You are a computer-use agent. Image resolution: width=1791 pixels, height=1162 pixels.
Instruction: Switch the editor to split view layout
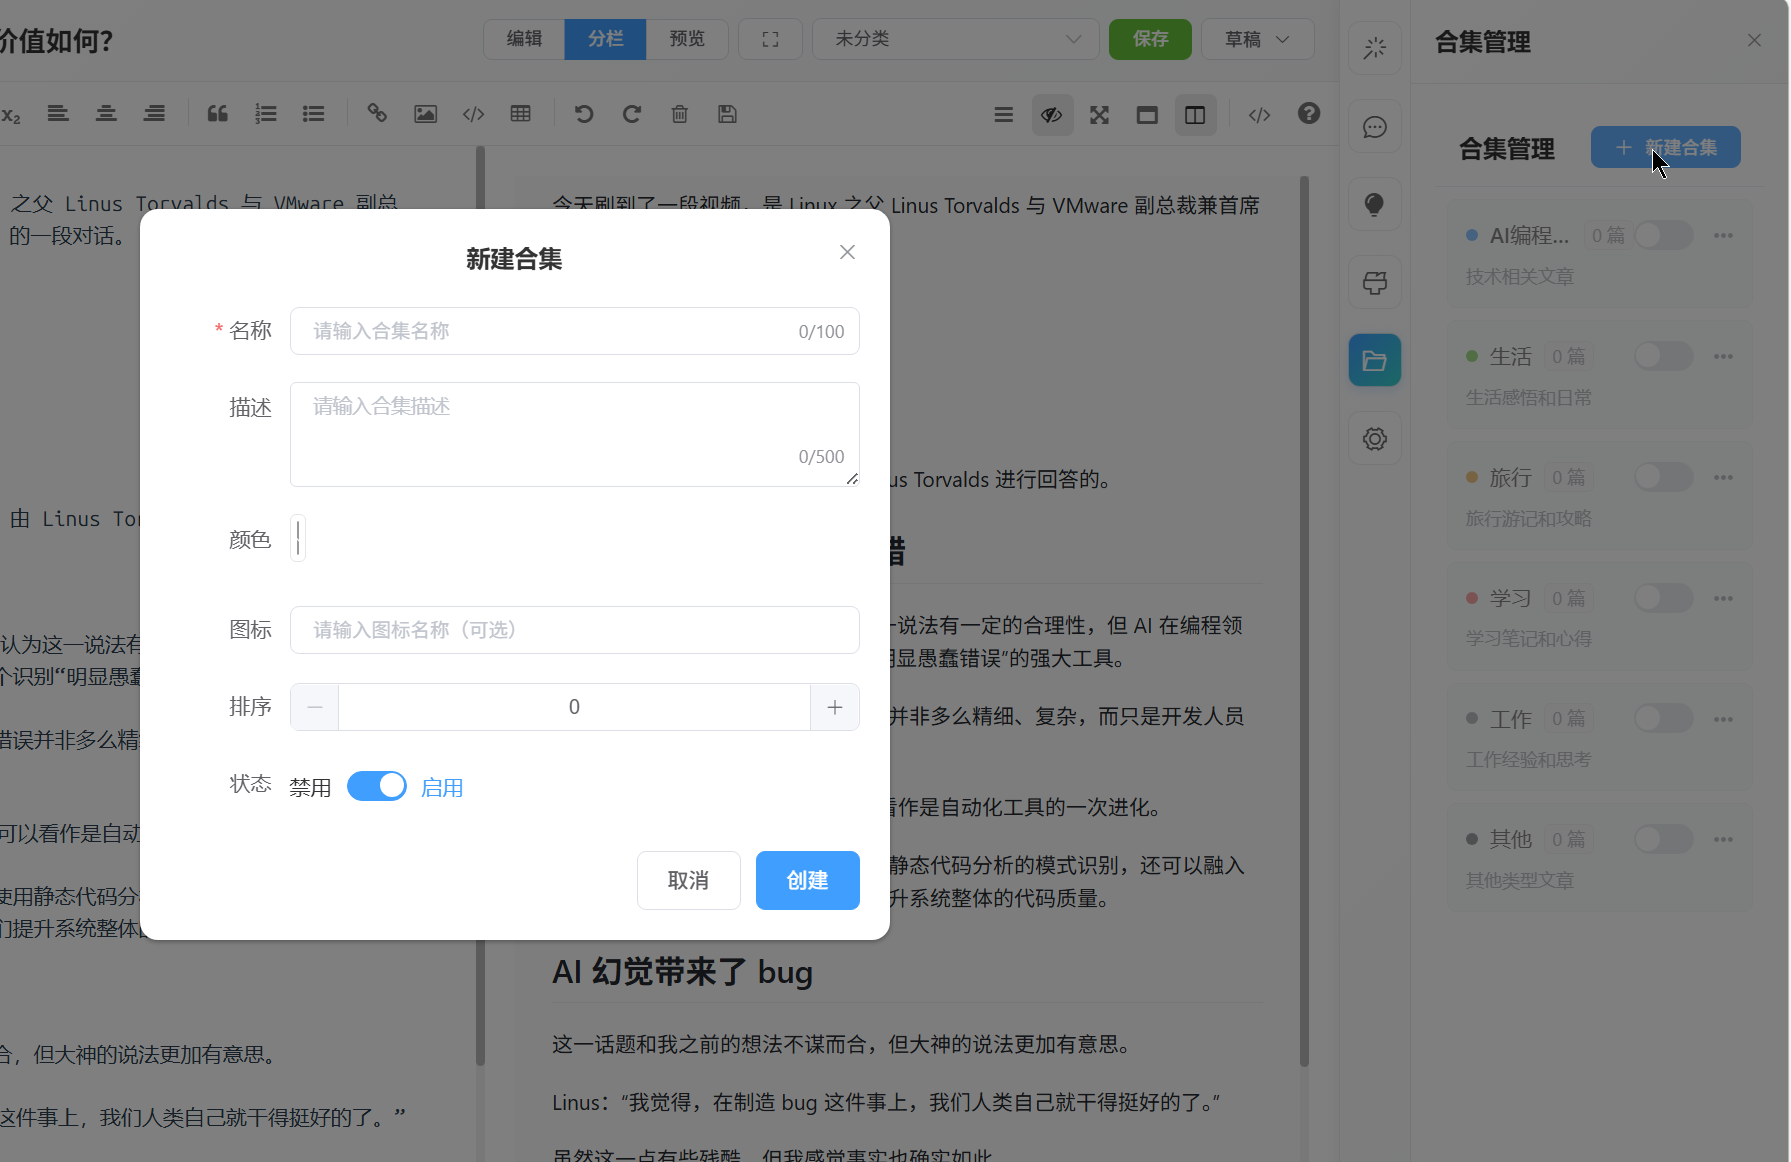[x=1196, y=114]
